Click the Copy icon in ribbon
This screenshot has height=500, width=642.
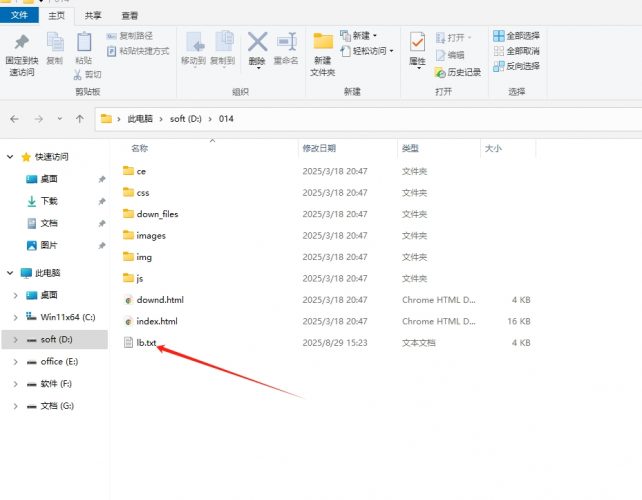tap(55, 48)
